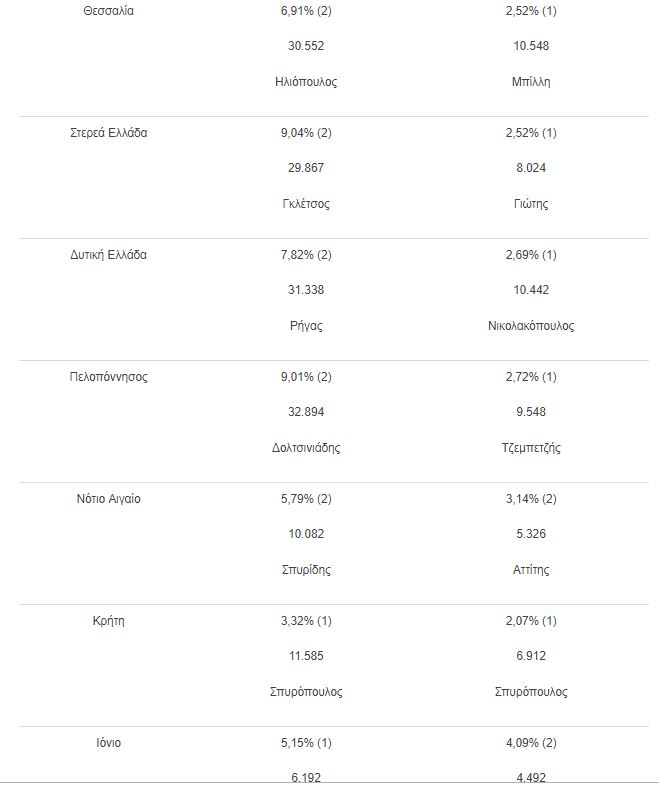Select the name Γιώτης
659x786 pixels.
[x=530, y=204]
